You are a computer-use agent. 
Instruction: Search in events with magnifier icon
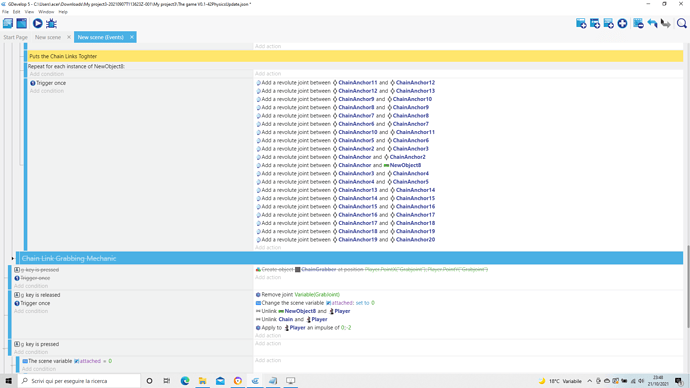[682, 23]
